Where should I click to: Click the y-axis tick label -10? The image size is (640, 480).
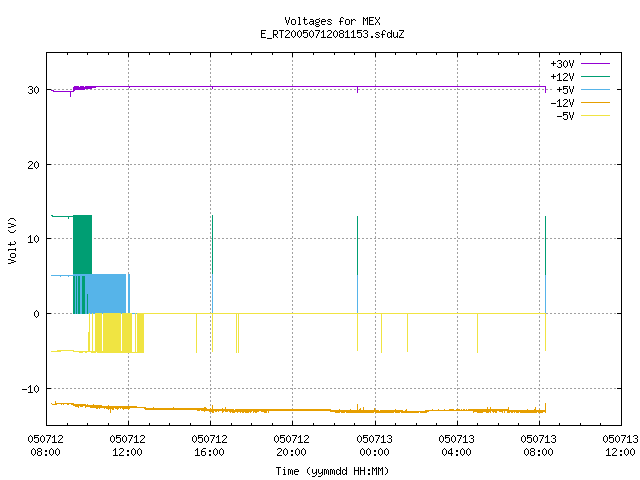click(x=31, y=389)
